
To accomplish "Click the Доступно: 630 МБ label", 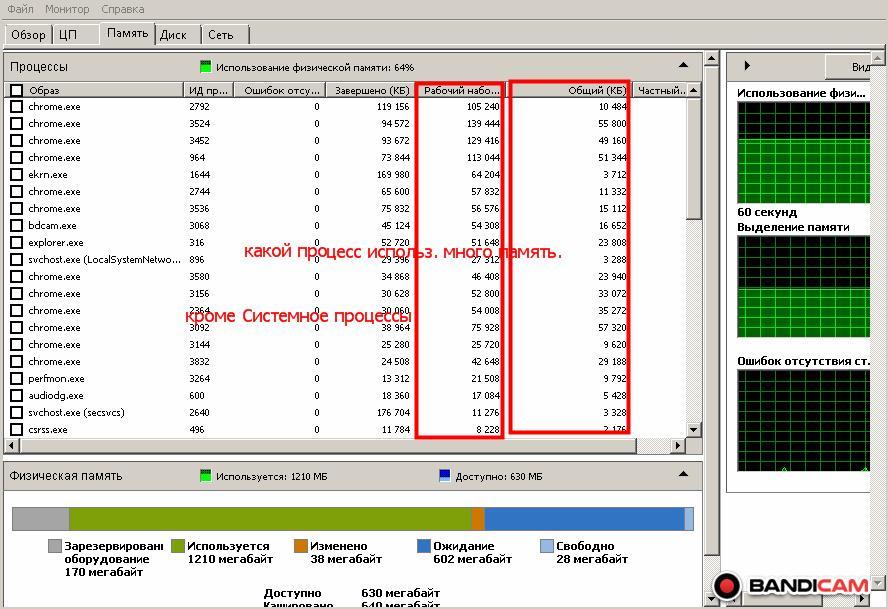I will 499,476.
